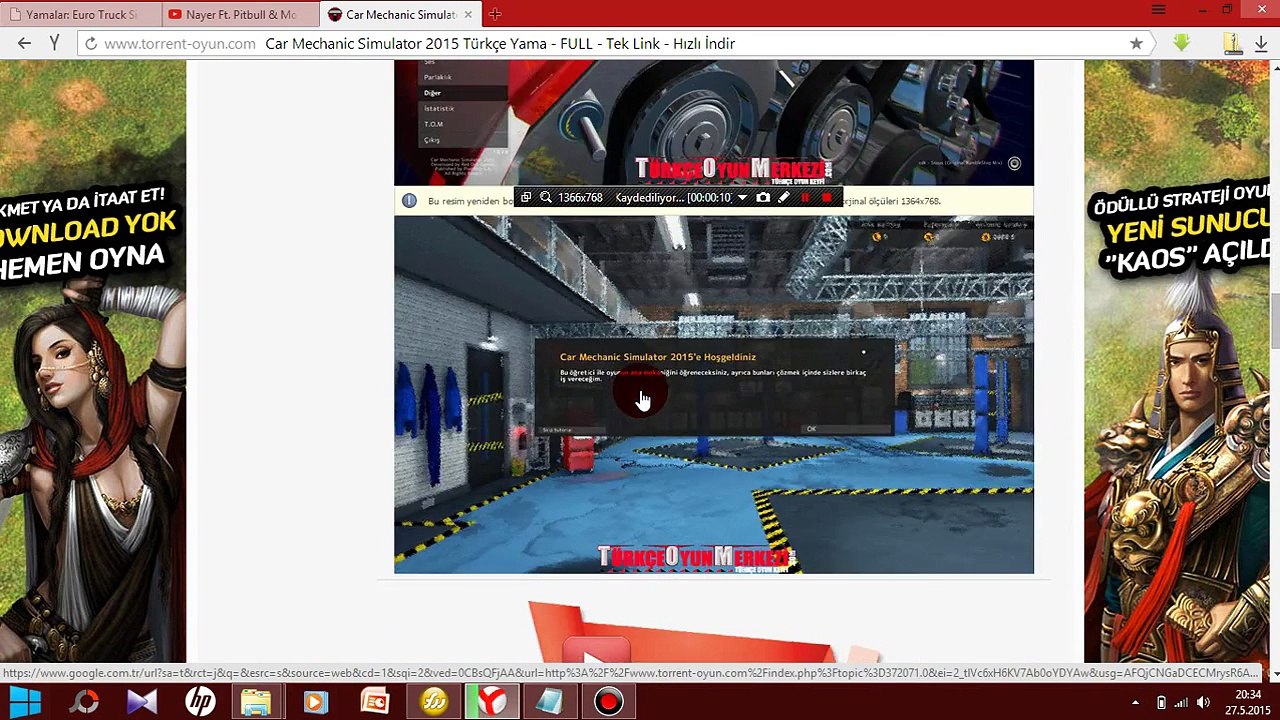Image resolution: width=1280 pixels, height=720 pixels.
Task: Switch to the Nayer Ft. Pitbull YouTube tab
Action: coord(241,15)
